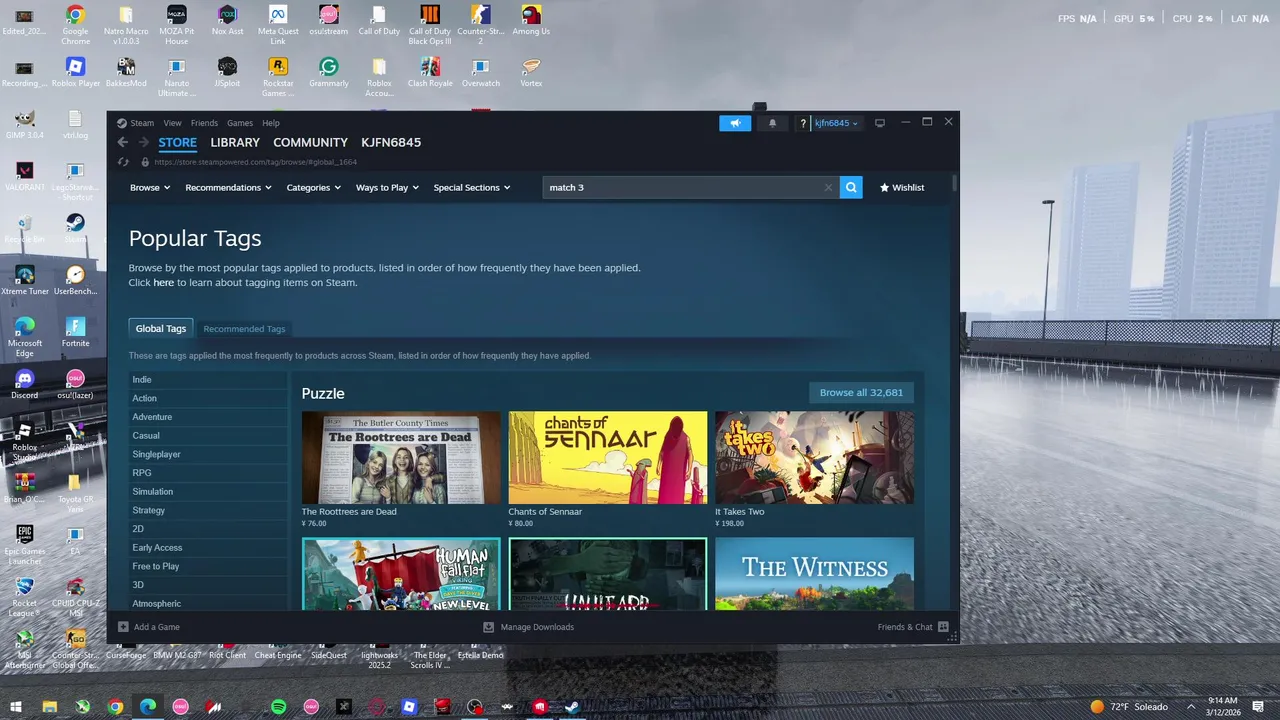Open the Wishlist link
The width and height of the screenshot is (1280, 720).
(x=901, y=187)
